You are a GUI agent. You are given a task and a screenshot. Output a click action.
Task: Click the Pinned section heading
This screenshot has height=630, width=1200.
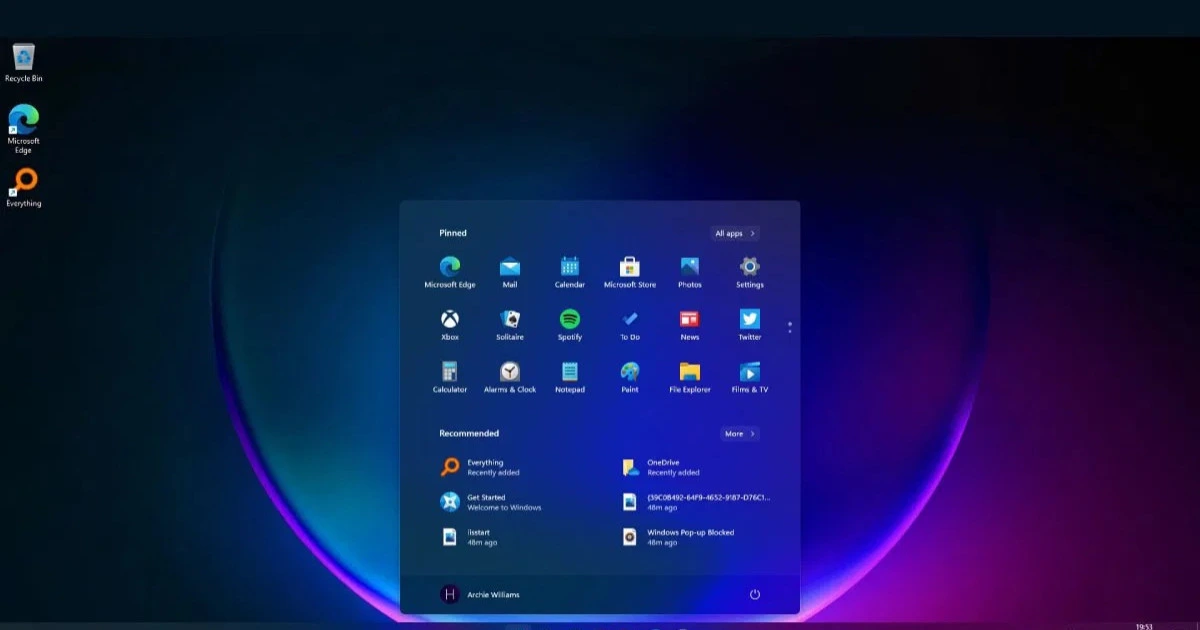pos(453,233)
